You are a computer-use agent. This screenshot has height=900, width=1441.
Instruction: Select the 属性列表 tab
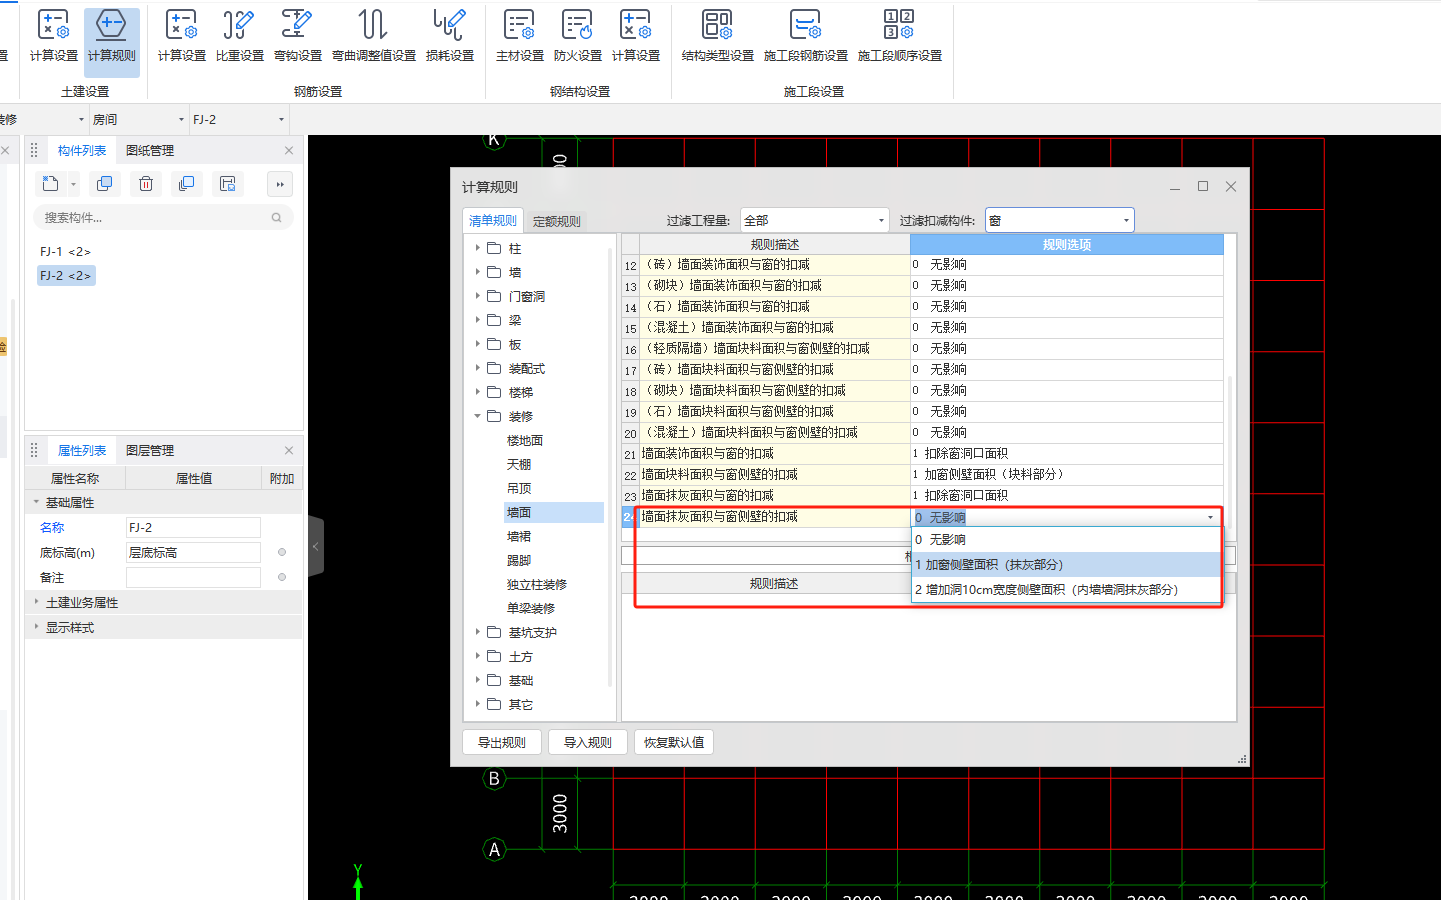click(82, 450)
